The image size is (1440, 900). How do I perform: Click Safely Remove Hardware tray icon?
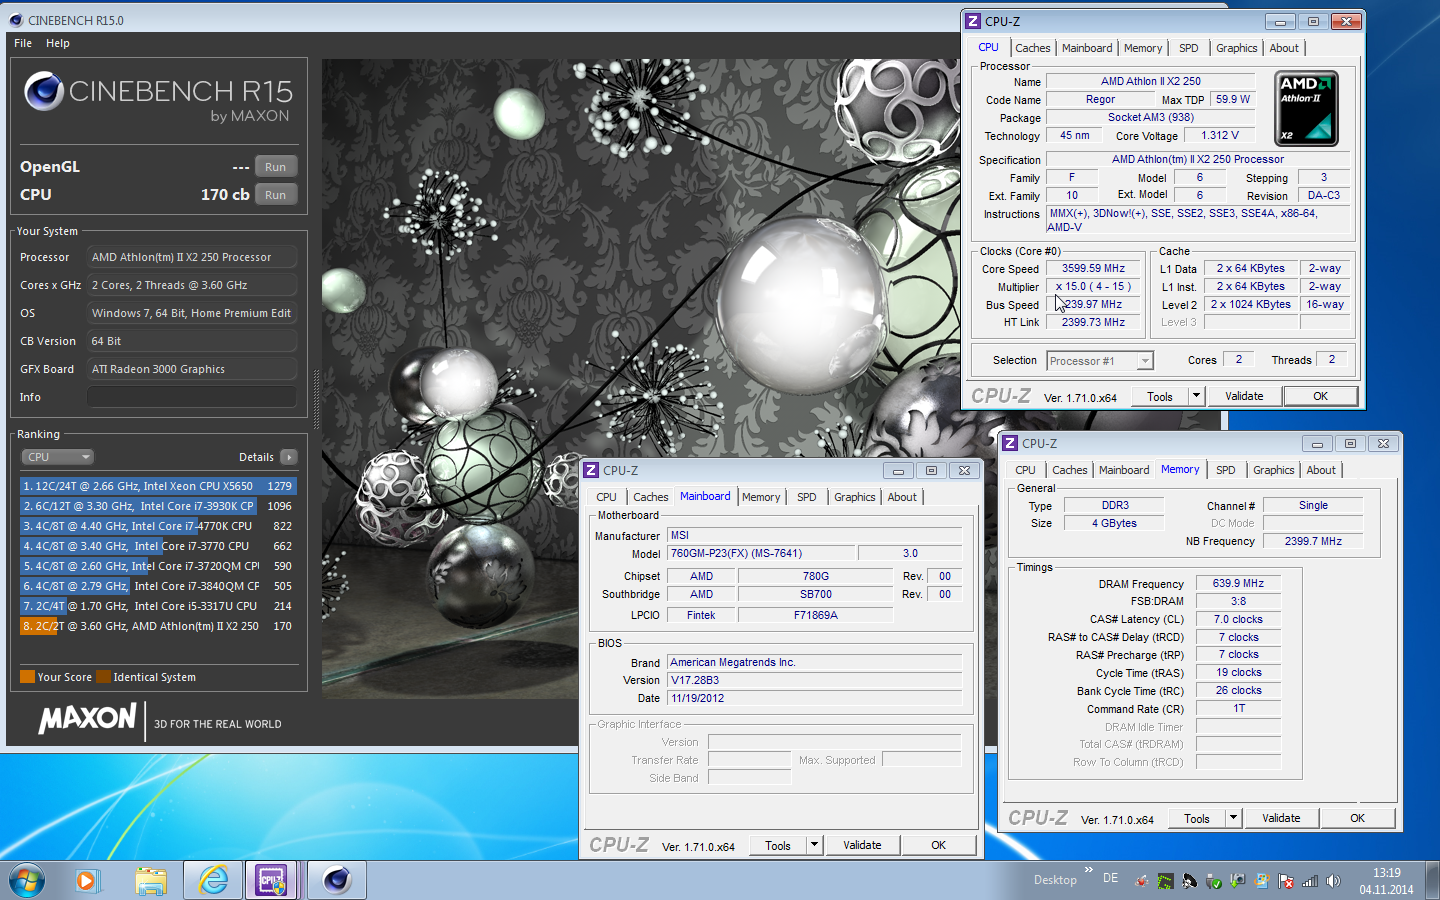[1213, 881]
